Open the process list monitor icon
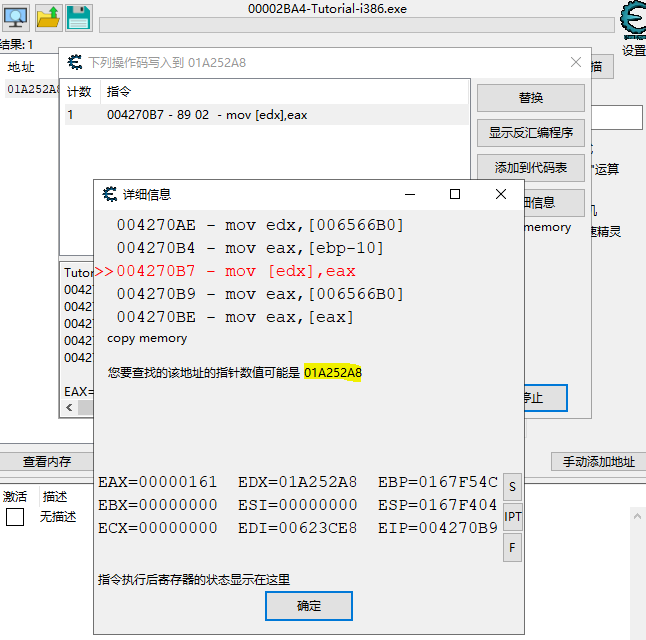The height and width of the screenshot is (640, 646). point(16,18)
